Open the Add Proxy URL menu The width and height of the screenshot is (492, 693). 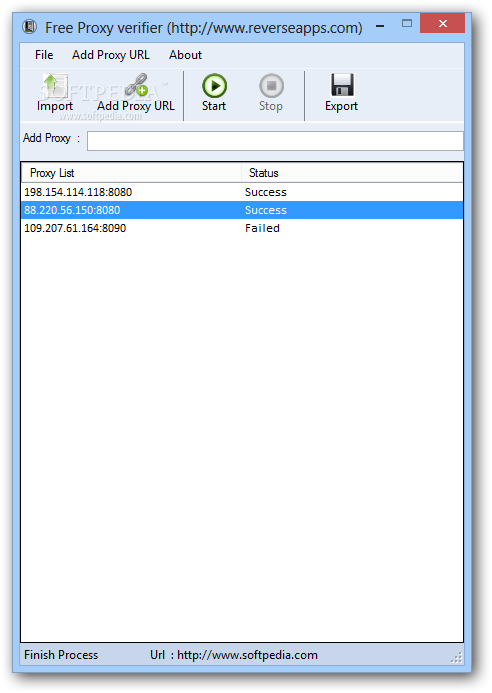[x=111, y=55]
